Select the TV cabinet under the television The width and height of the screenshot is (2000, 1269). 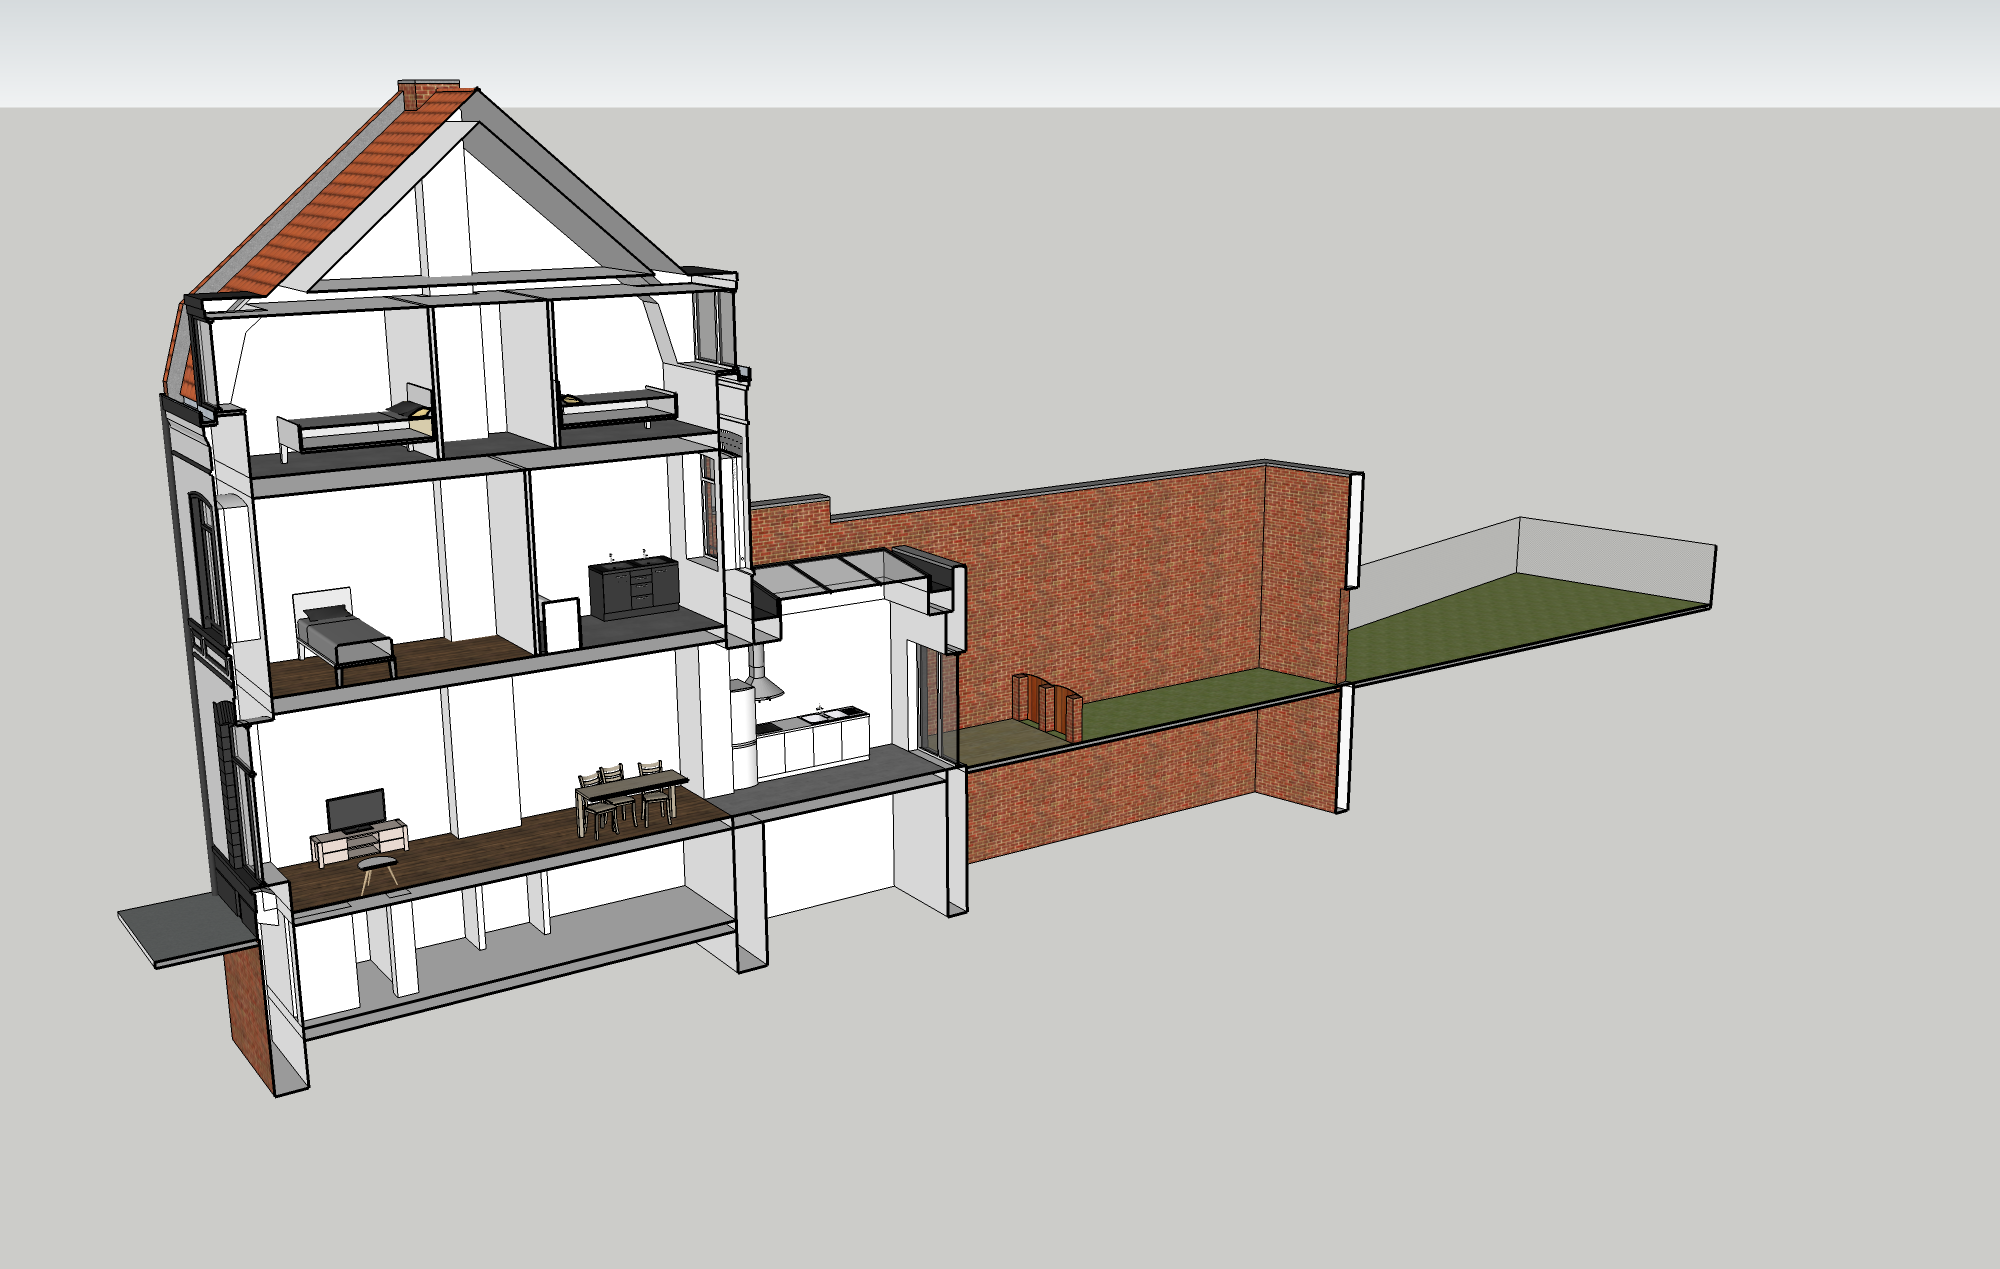pos(358,843)
